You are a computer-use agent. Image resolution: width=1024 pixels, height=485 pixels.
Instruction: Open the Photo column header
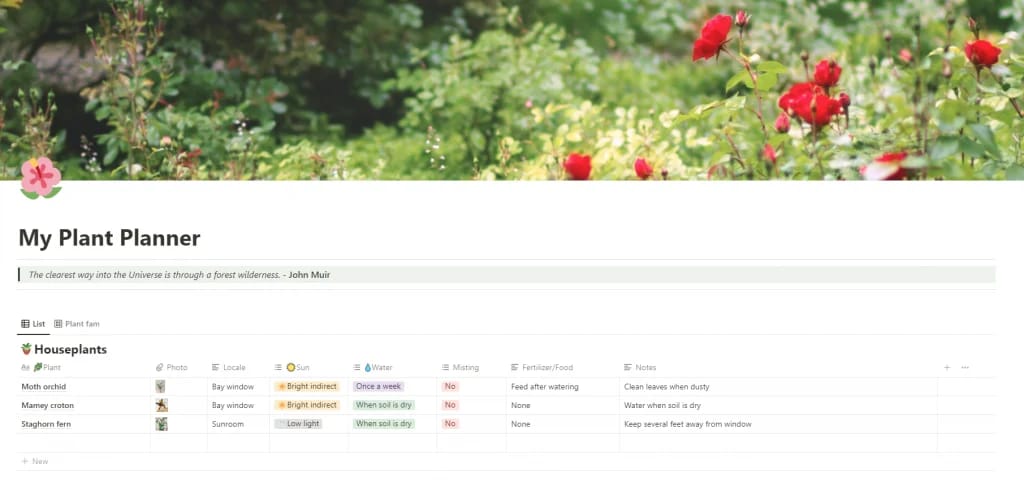pos(172,368)
